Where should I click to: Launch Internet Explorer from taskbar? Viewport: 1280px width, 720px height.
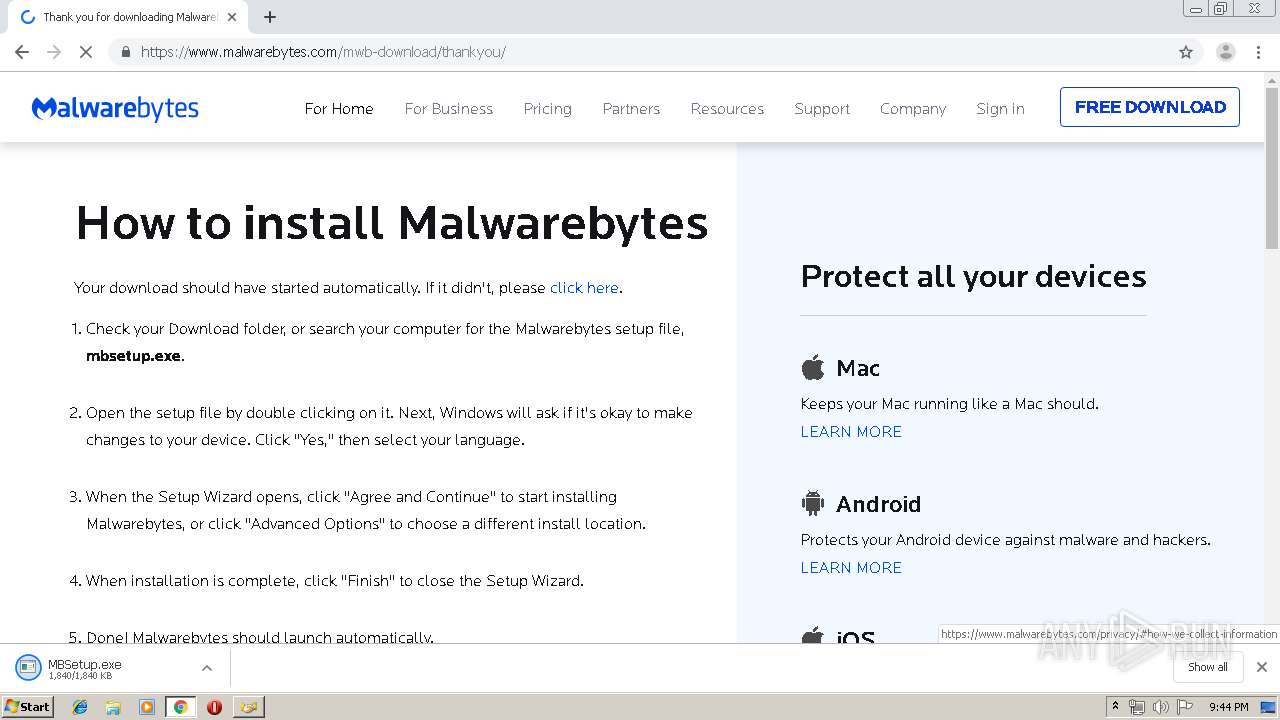coord(80,707)
